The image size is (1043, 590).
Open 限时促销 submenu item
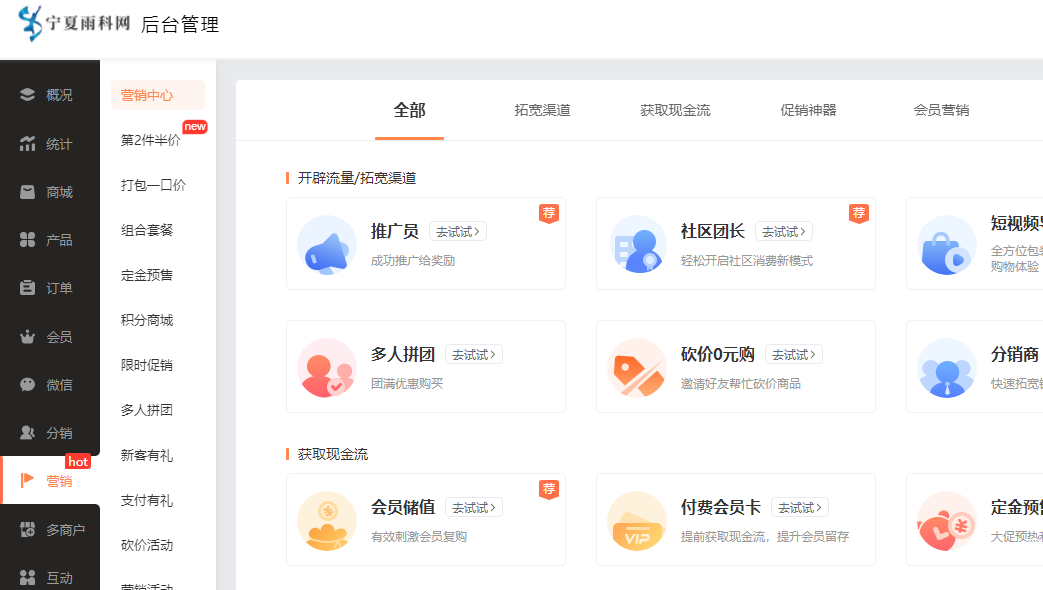click(146, 365)
